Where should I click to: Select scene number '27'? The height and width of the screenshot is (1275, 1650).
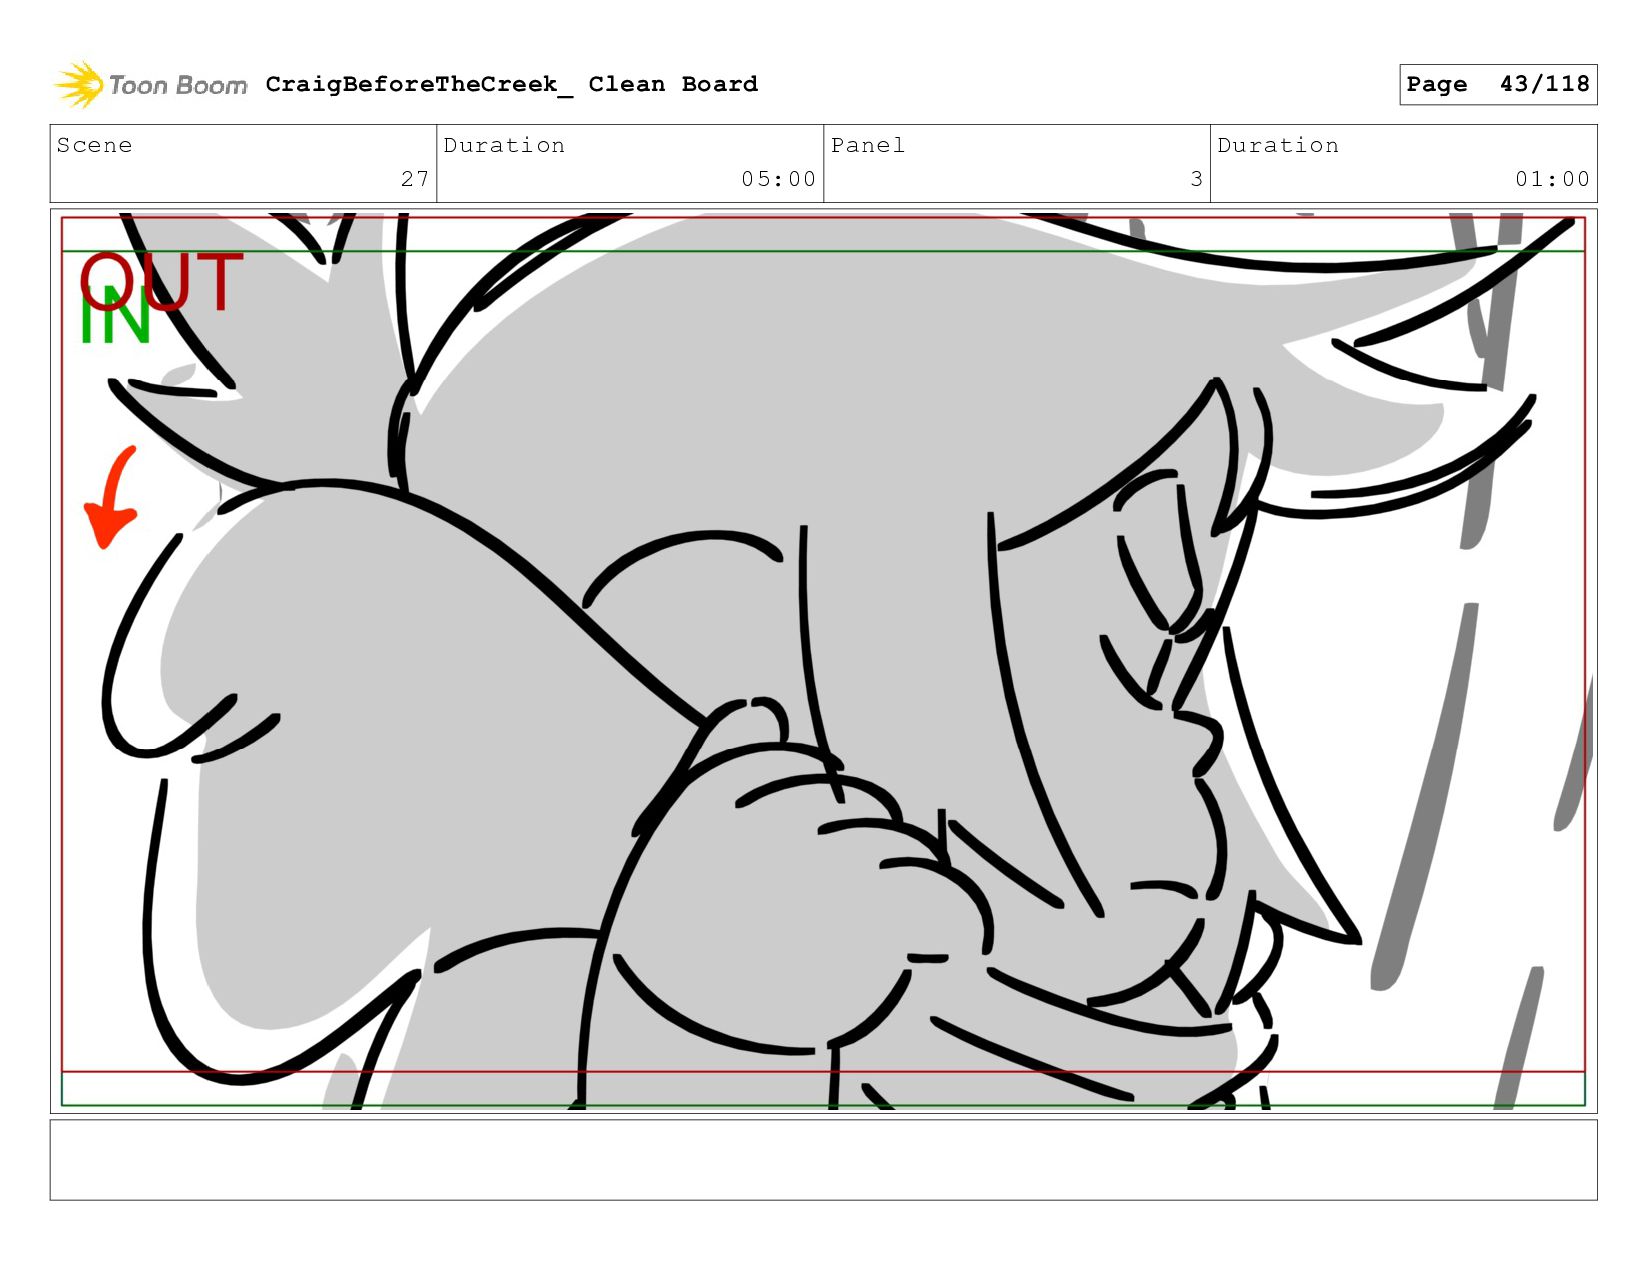tap(415, 179)
